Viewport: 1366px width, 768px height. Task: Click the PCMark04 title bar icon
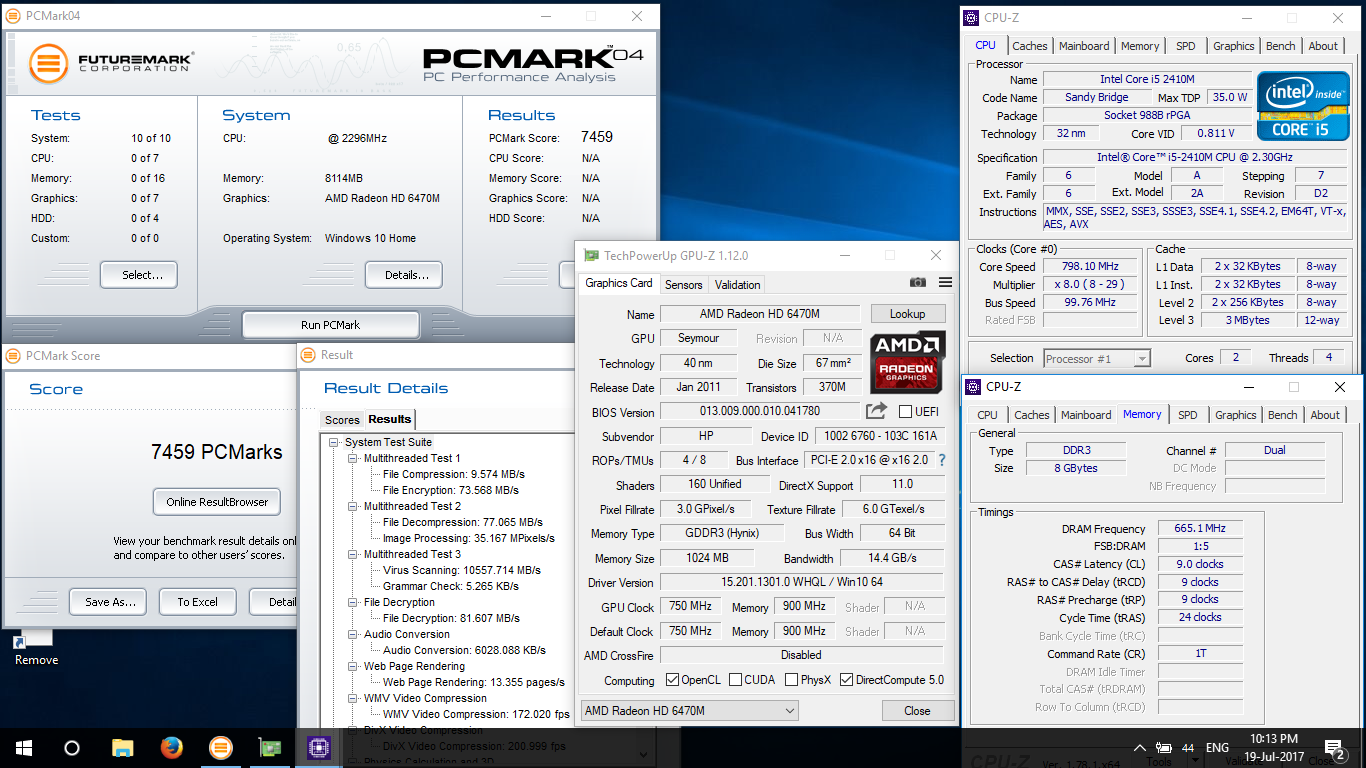(13, 16)
